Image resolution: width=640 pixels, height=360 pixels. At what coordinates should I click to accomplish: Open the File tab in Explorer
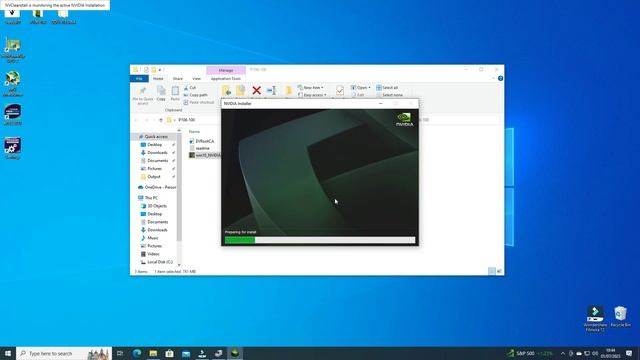click(139, 78)
